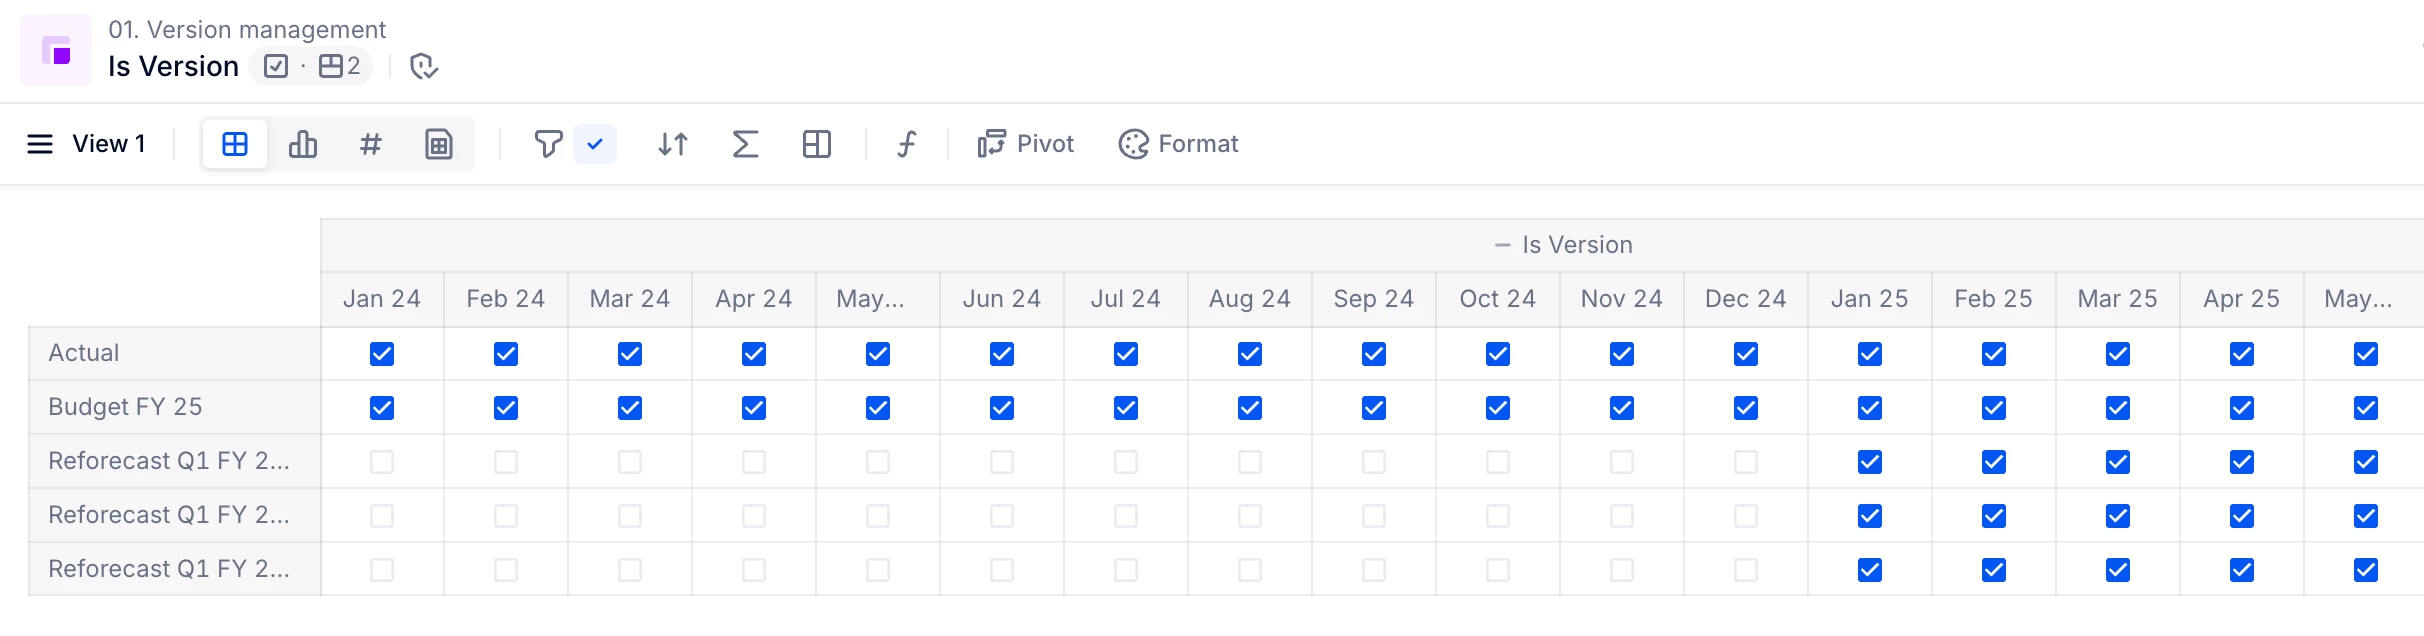Open the sigma totals icon
2424x636 pixels.
pyautogui.click(x=745, y=144)
